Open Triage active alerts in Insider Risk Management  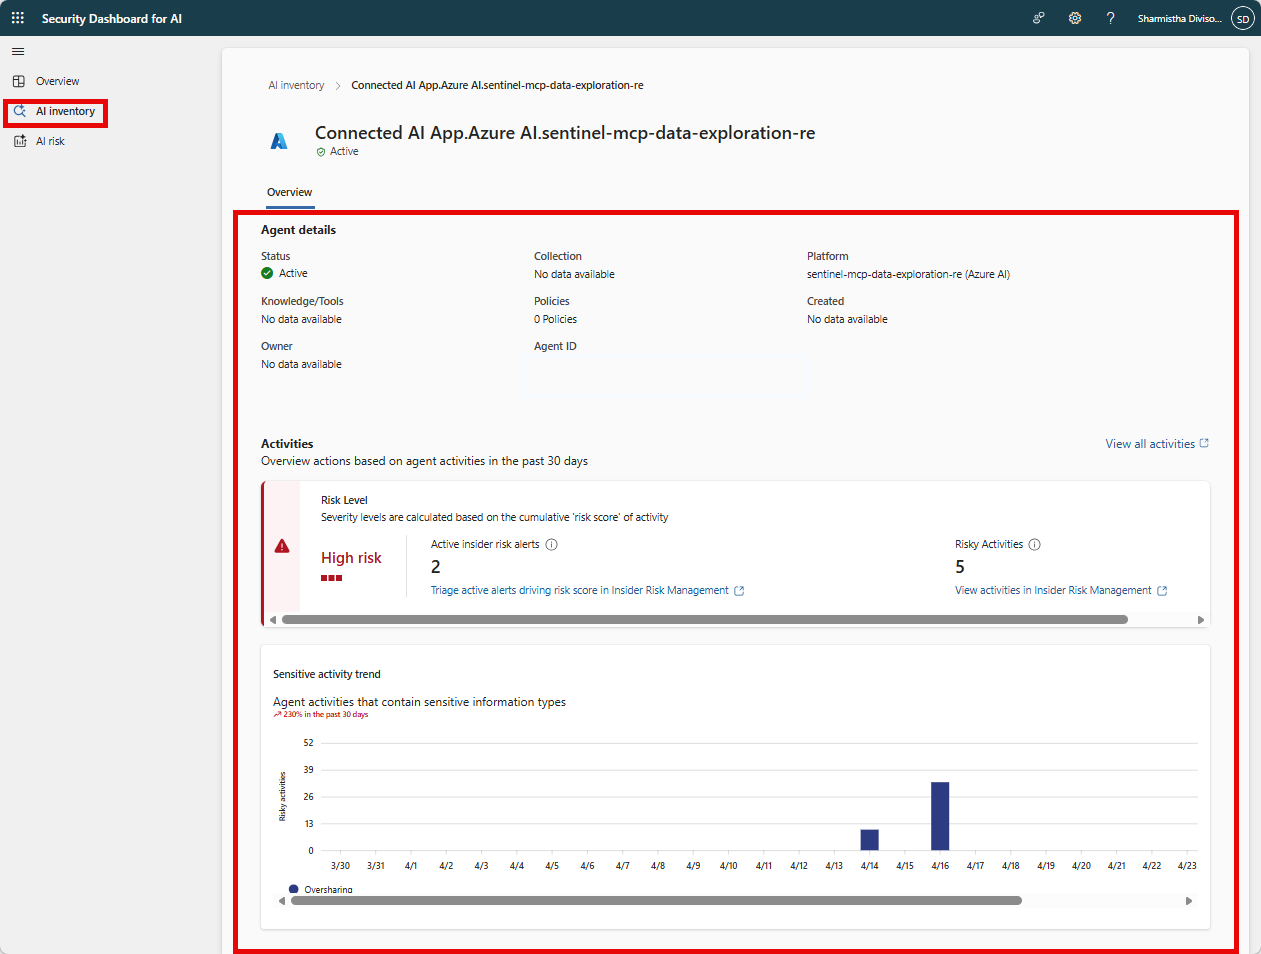[580, 591]
